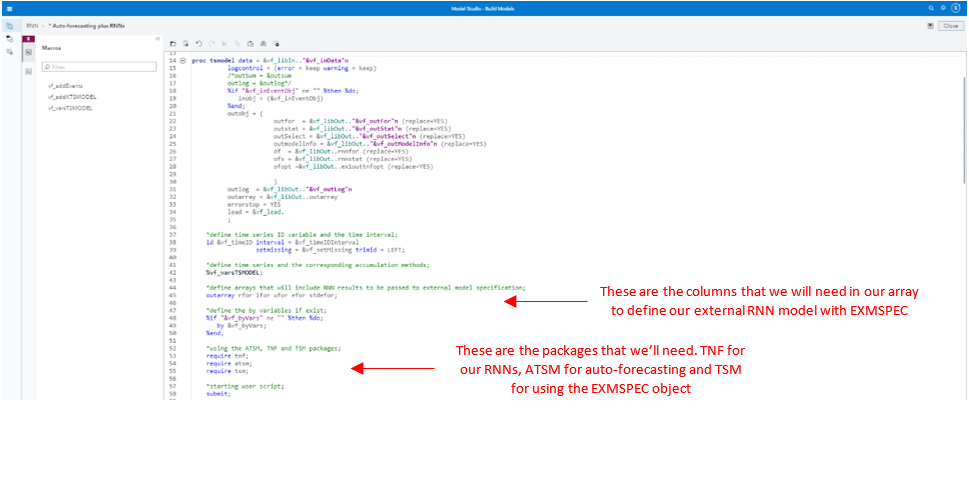This screenshot has height=482, width=969.
Task: Select macro vf_addEvents
Action: pos(66,86)
